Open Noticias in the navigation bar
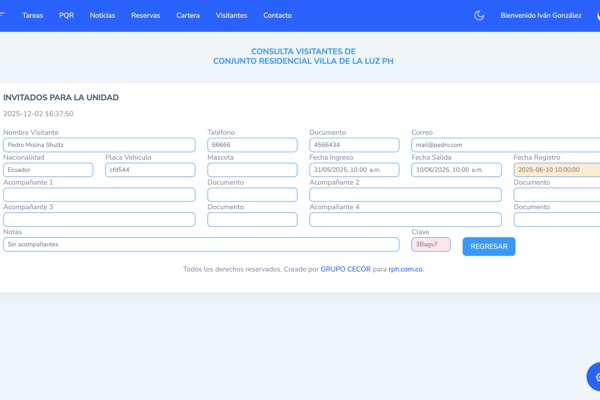The image size is (600, 400). click(x=102, y=15)
